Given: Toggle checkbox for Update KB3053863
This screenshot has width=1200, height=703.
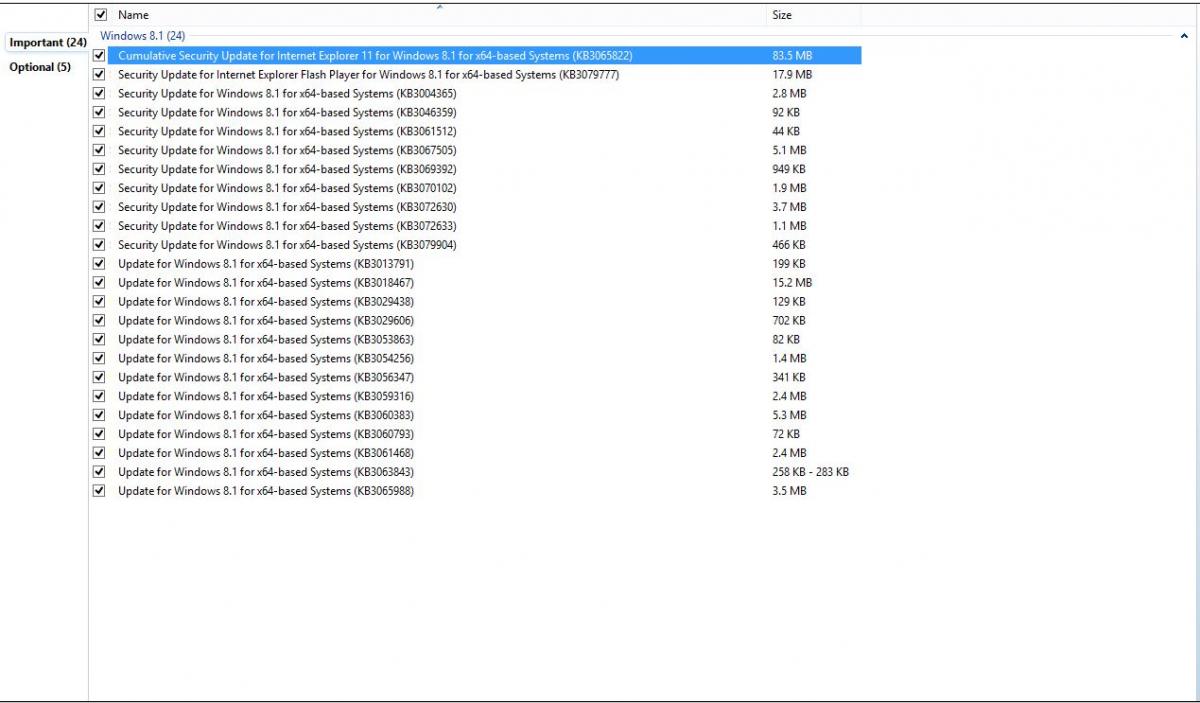Looking at the screenshot, I should (x=99, y=340).
